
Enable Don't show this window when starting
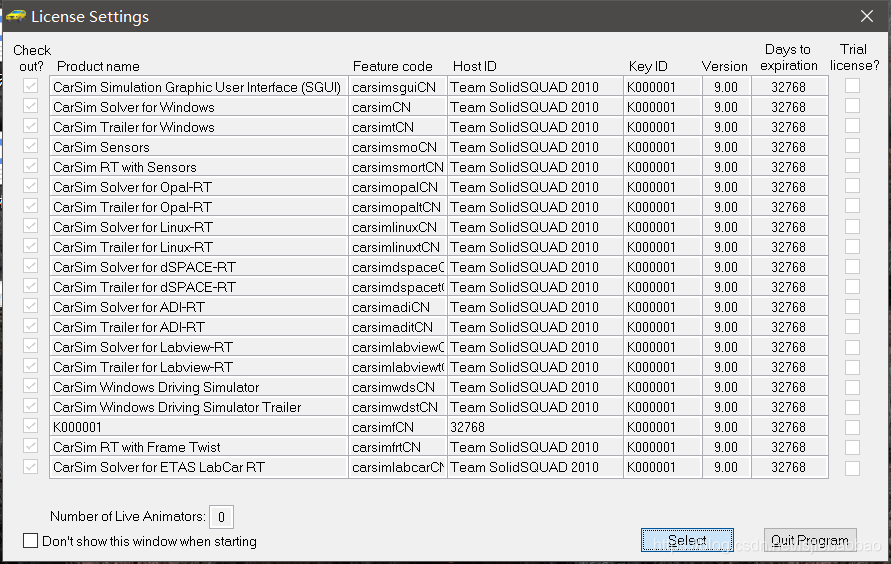click(31, 541)
